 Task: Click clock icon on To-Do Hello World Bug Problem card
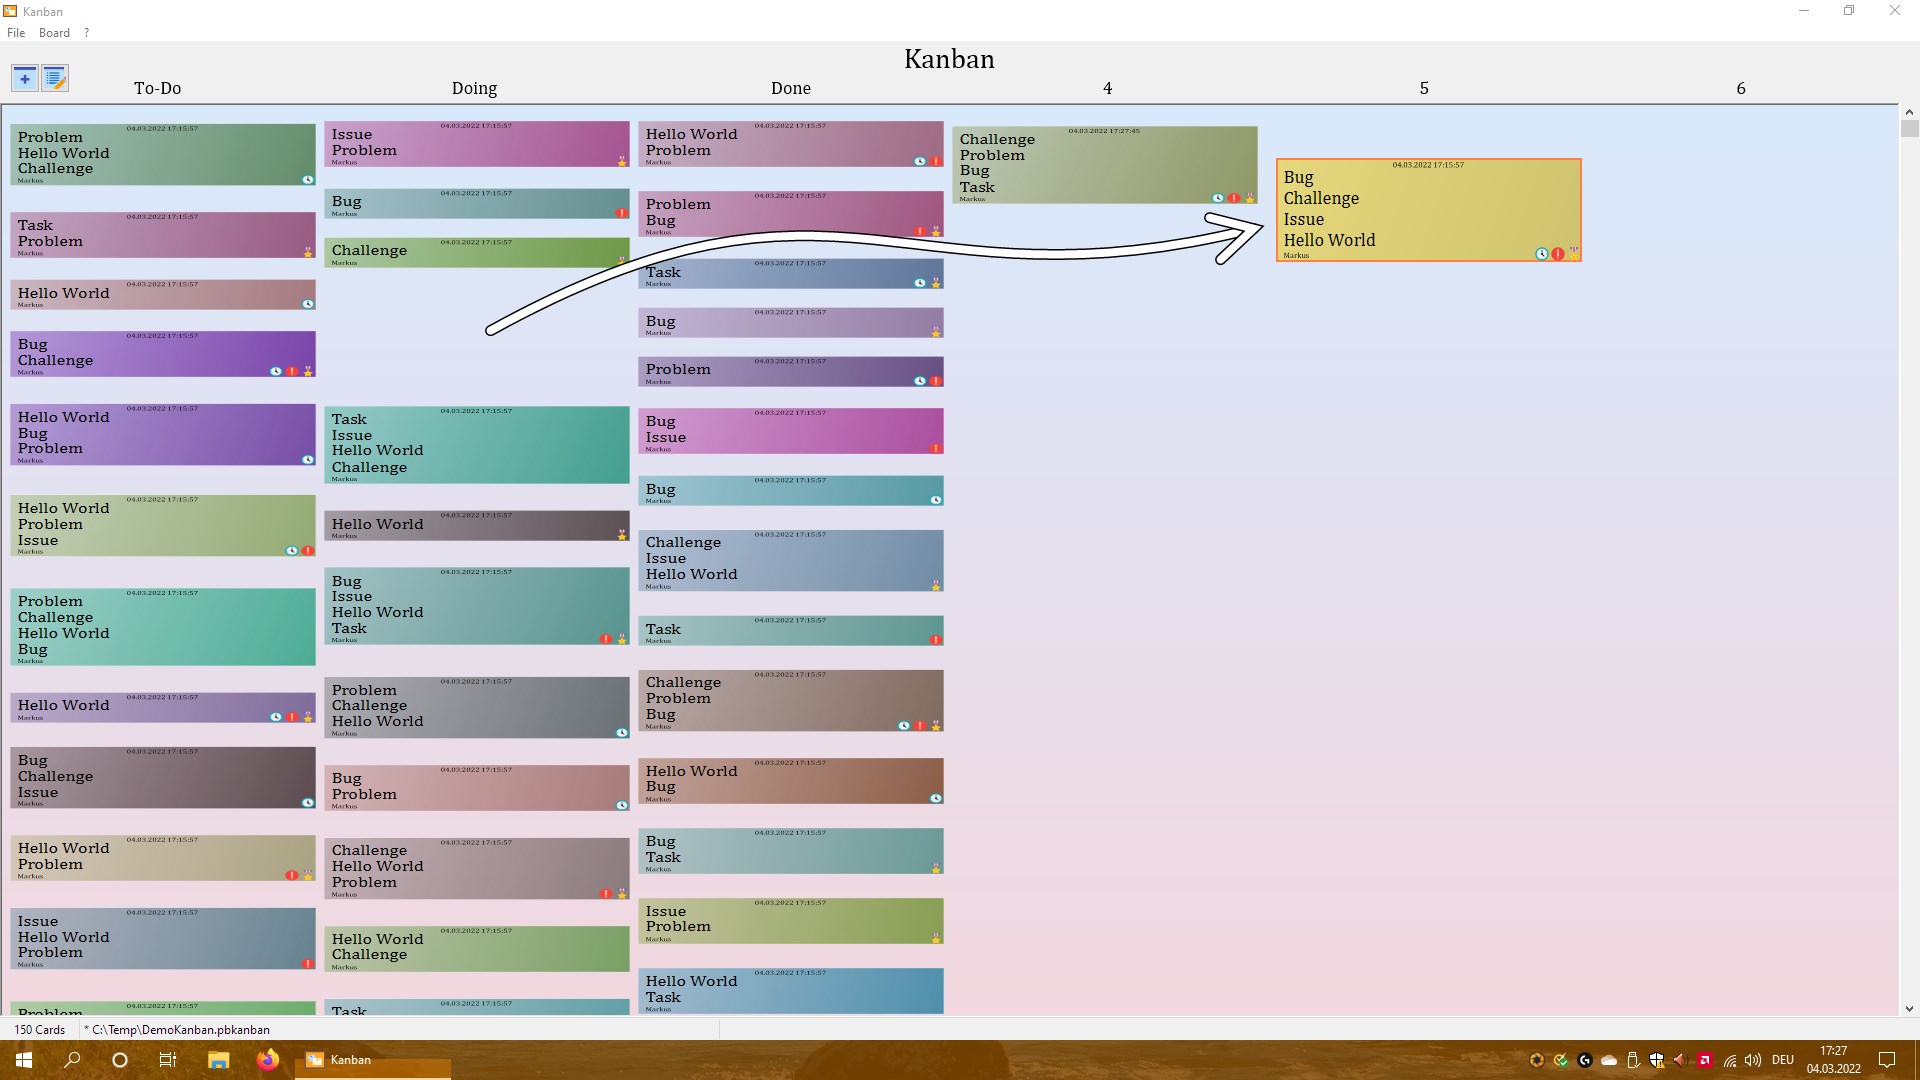(x=308, y=460)
